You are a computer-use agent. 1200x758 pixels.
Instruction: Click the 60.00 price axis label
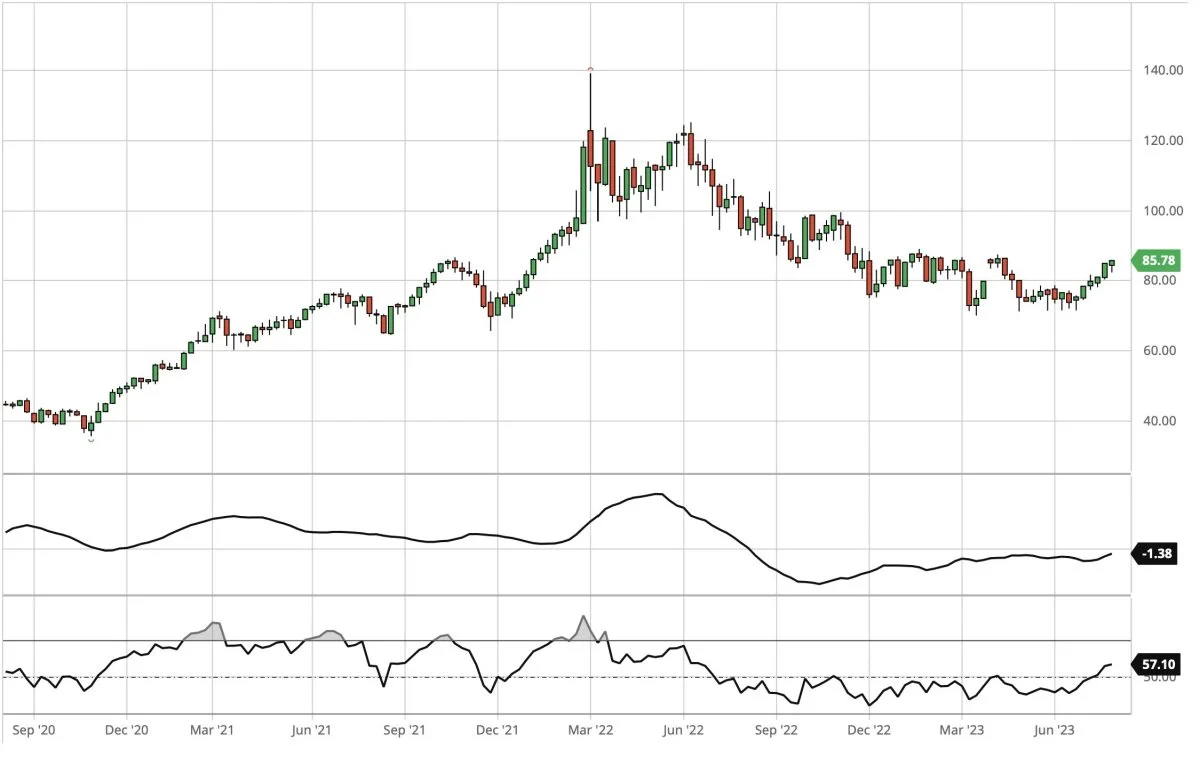pos(1157,351)
